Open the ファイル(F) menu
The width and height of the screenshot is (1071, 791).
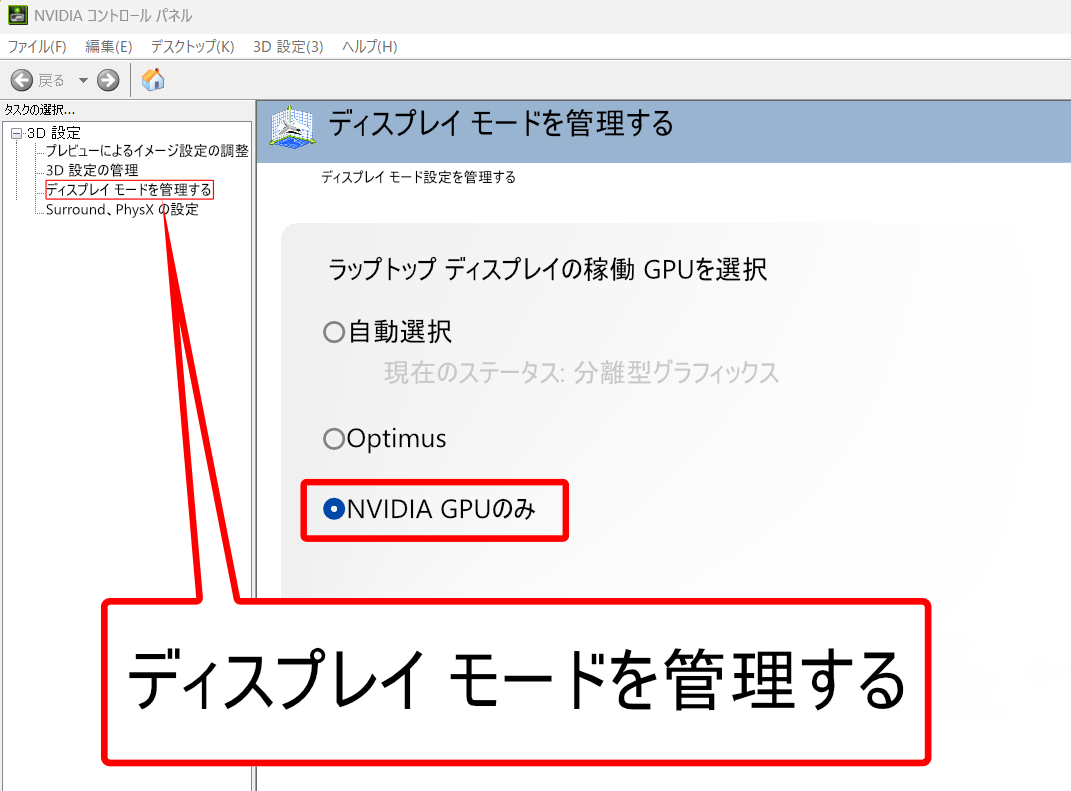[x=37, y=47]
